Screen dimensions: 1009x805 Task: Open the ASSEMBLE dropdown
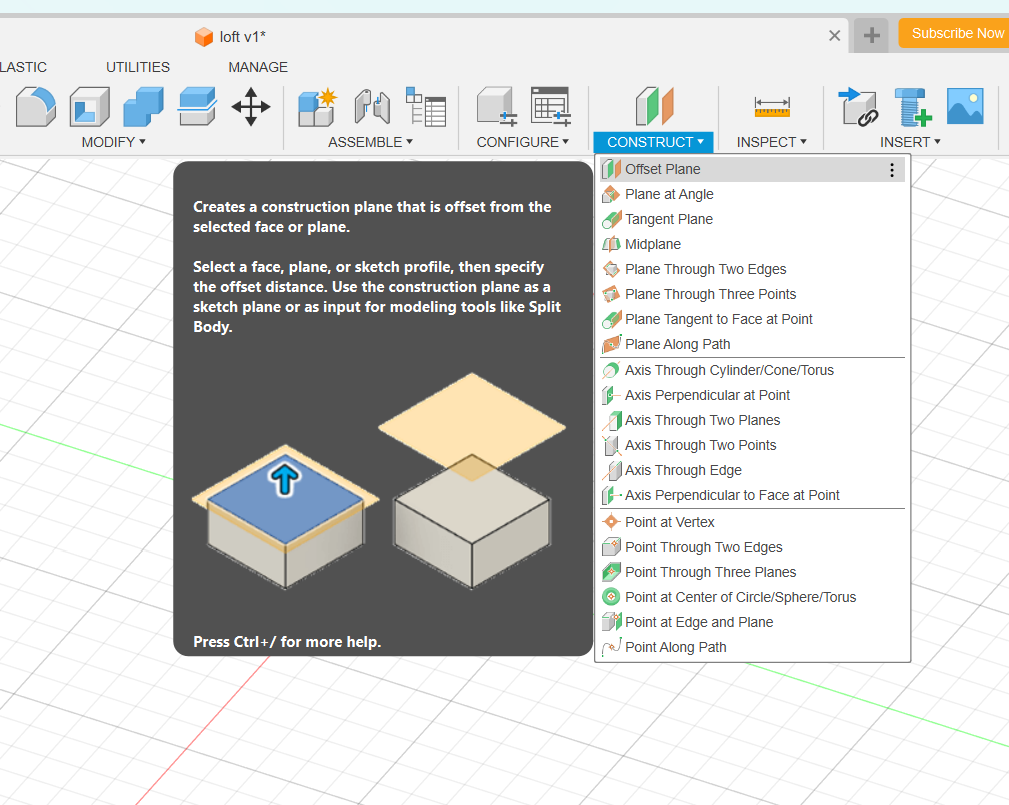pos(371,142)
